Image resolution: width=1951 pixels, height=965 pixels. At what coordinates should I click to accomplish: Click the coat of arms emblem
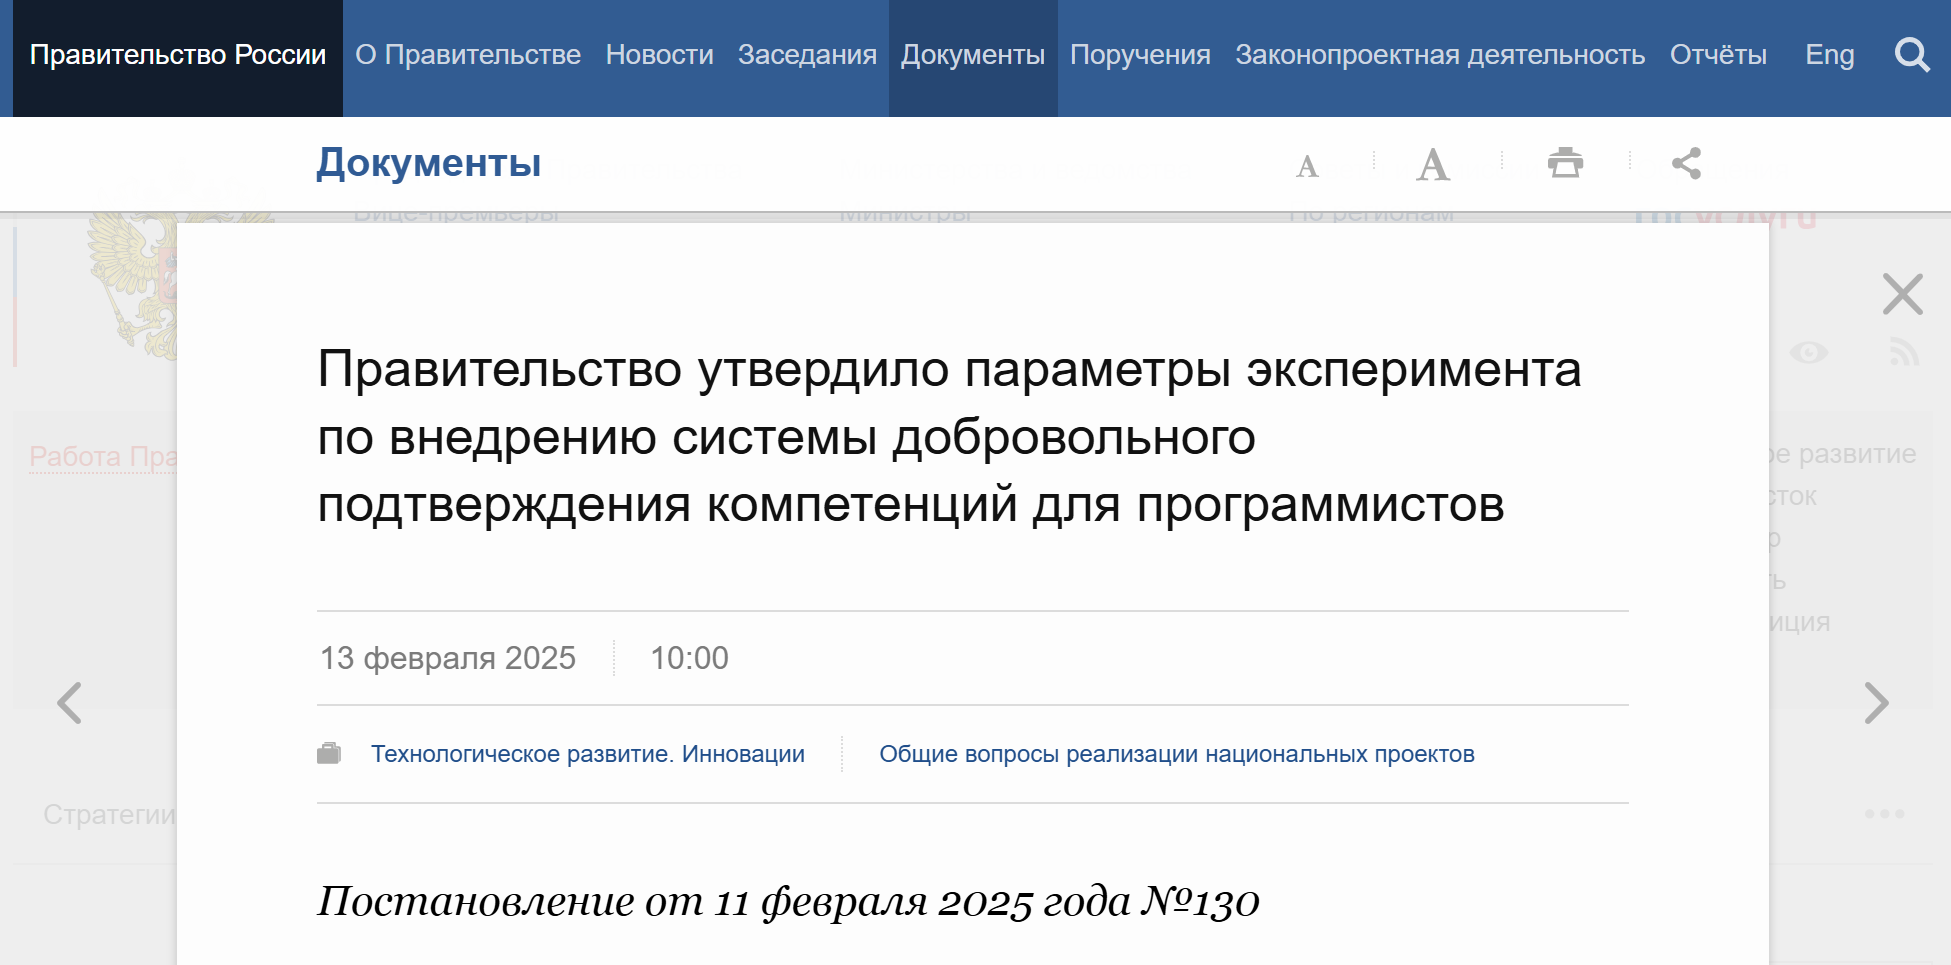tap(133, 285)
